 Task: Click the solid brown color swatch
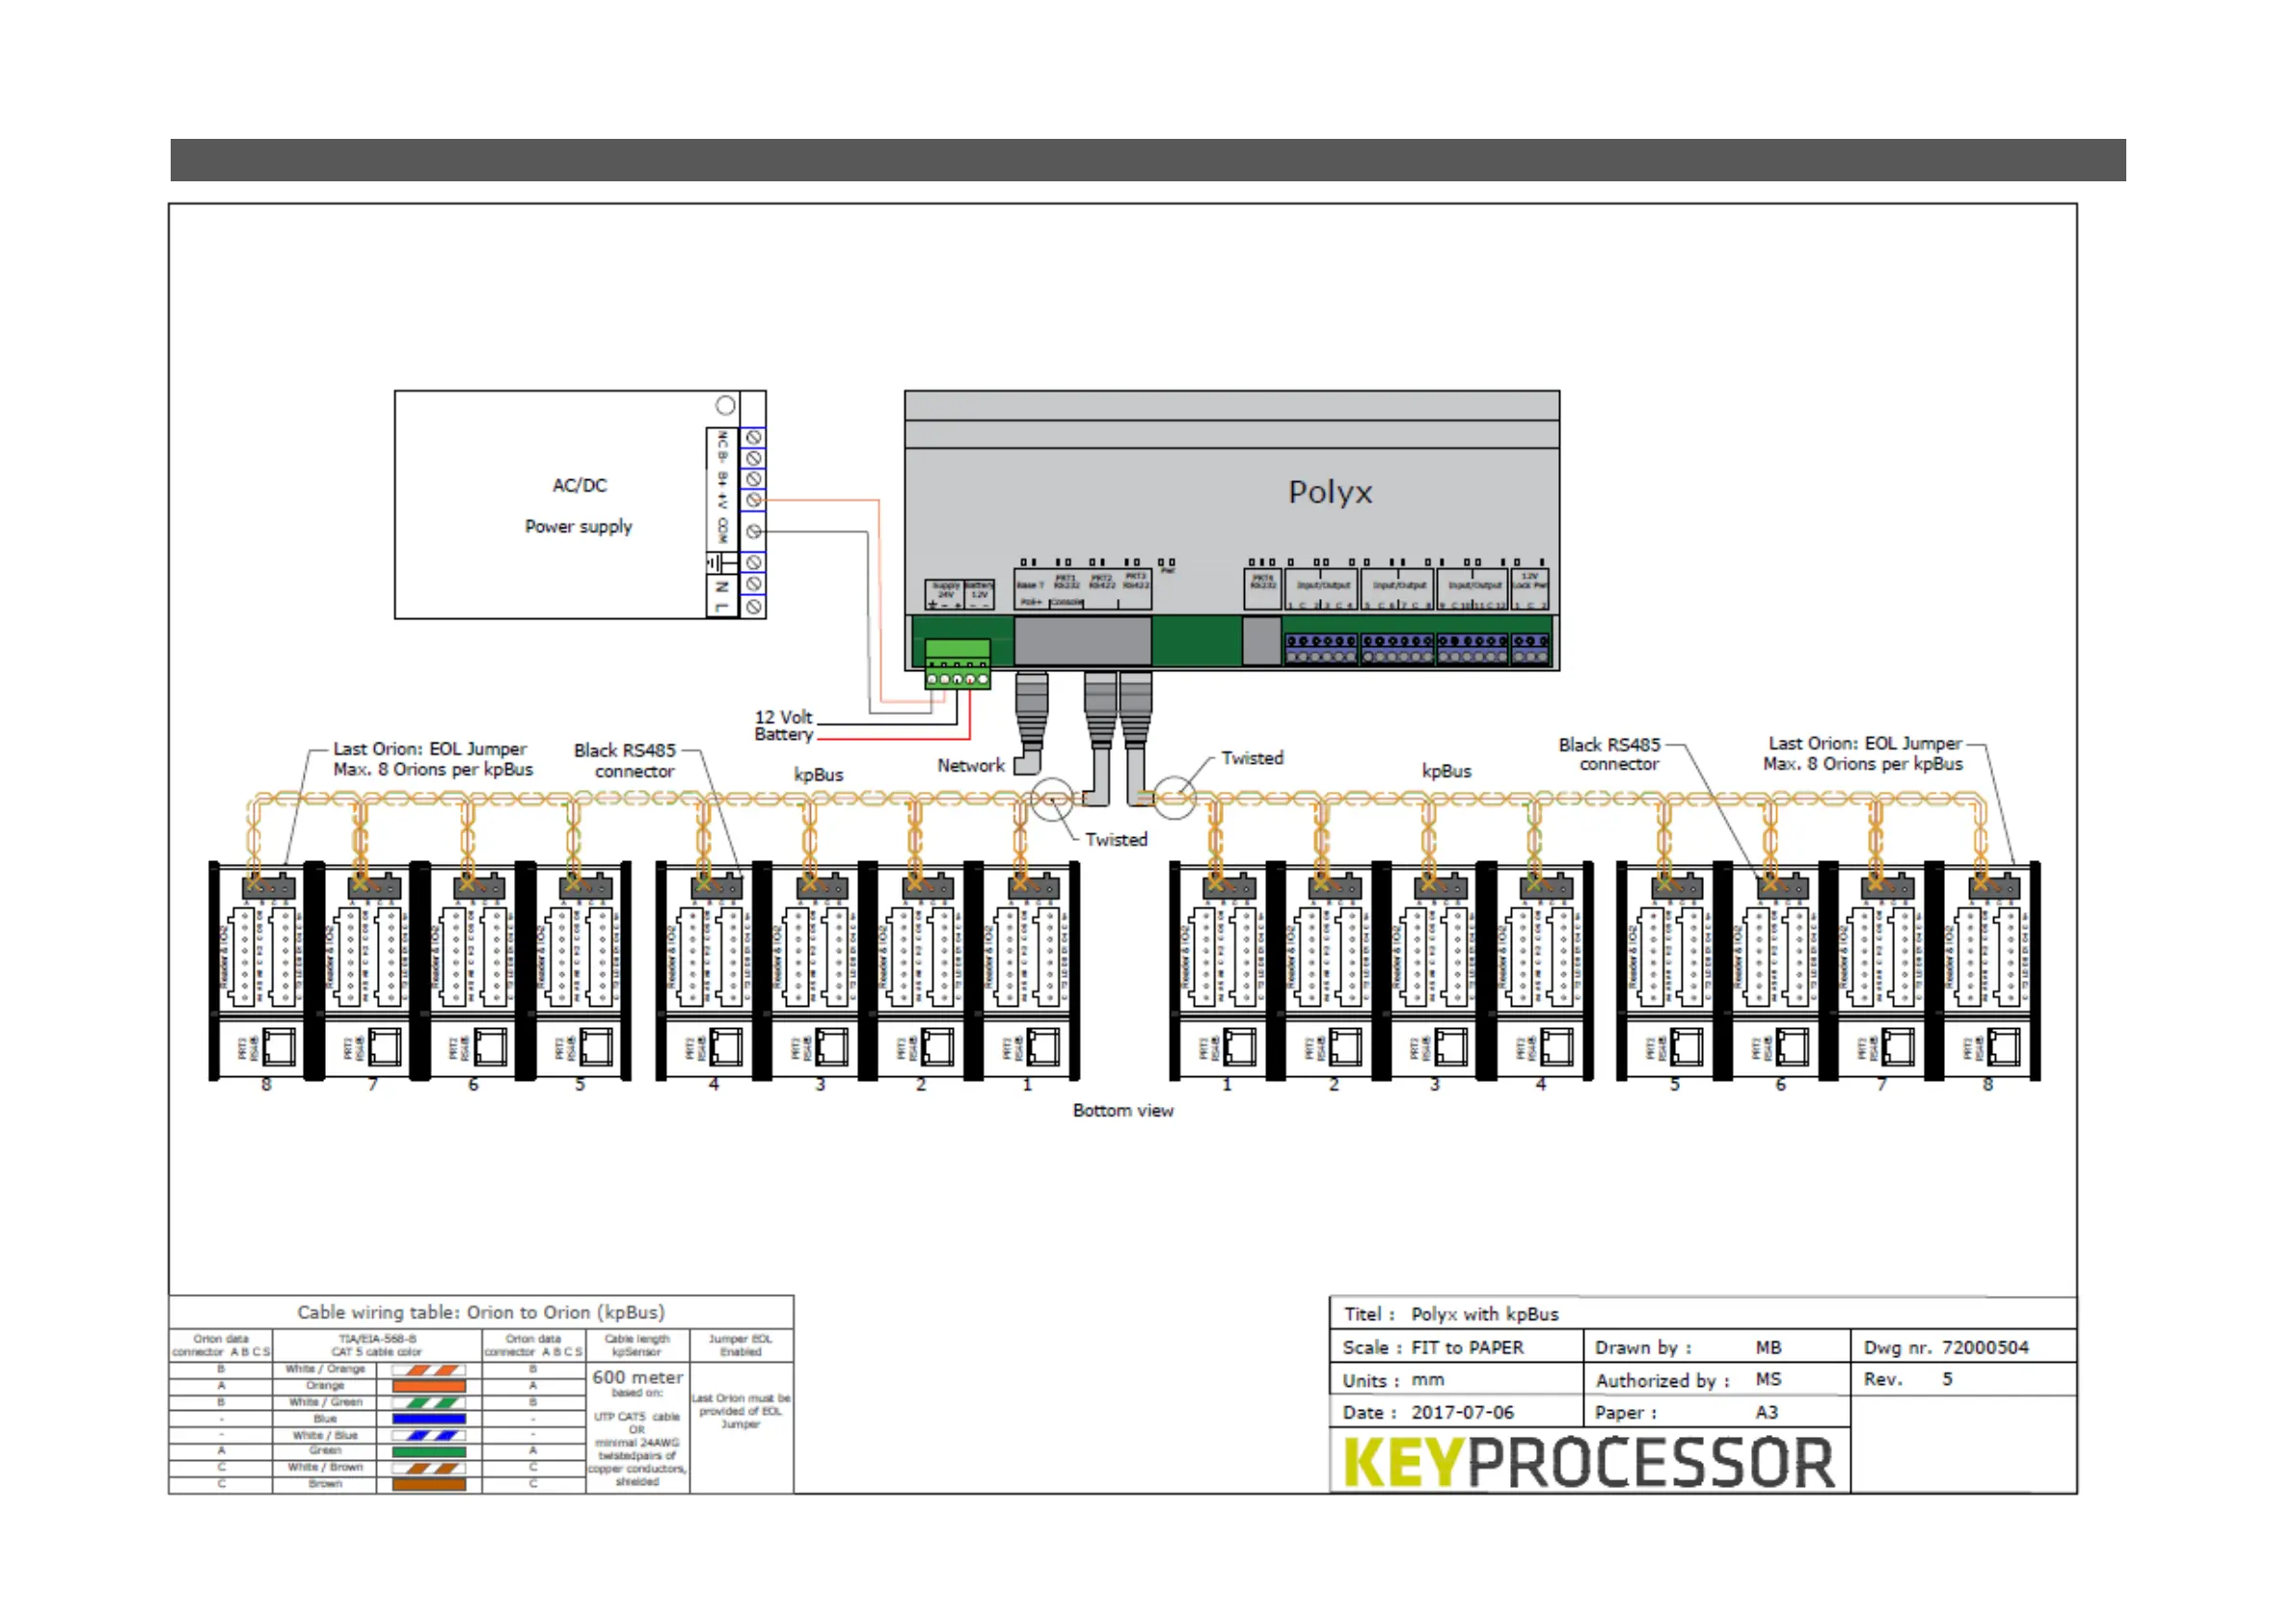pos(429,1485)
